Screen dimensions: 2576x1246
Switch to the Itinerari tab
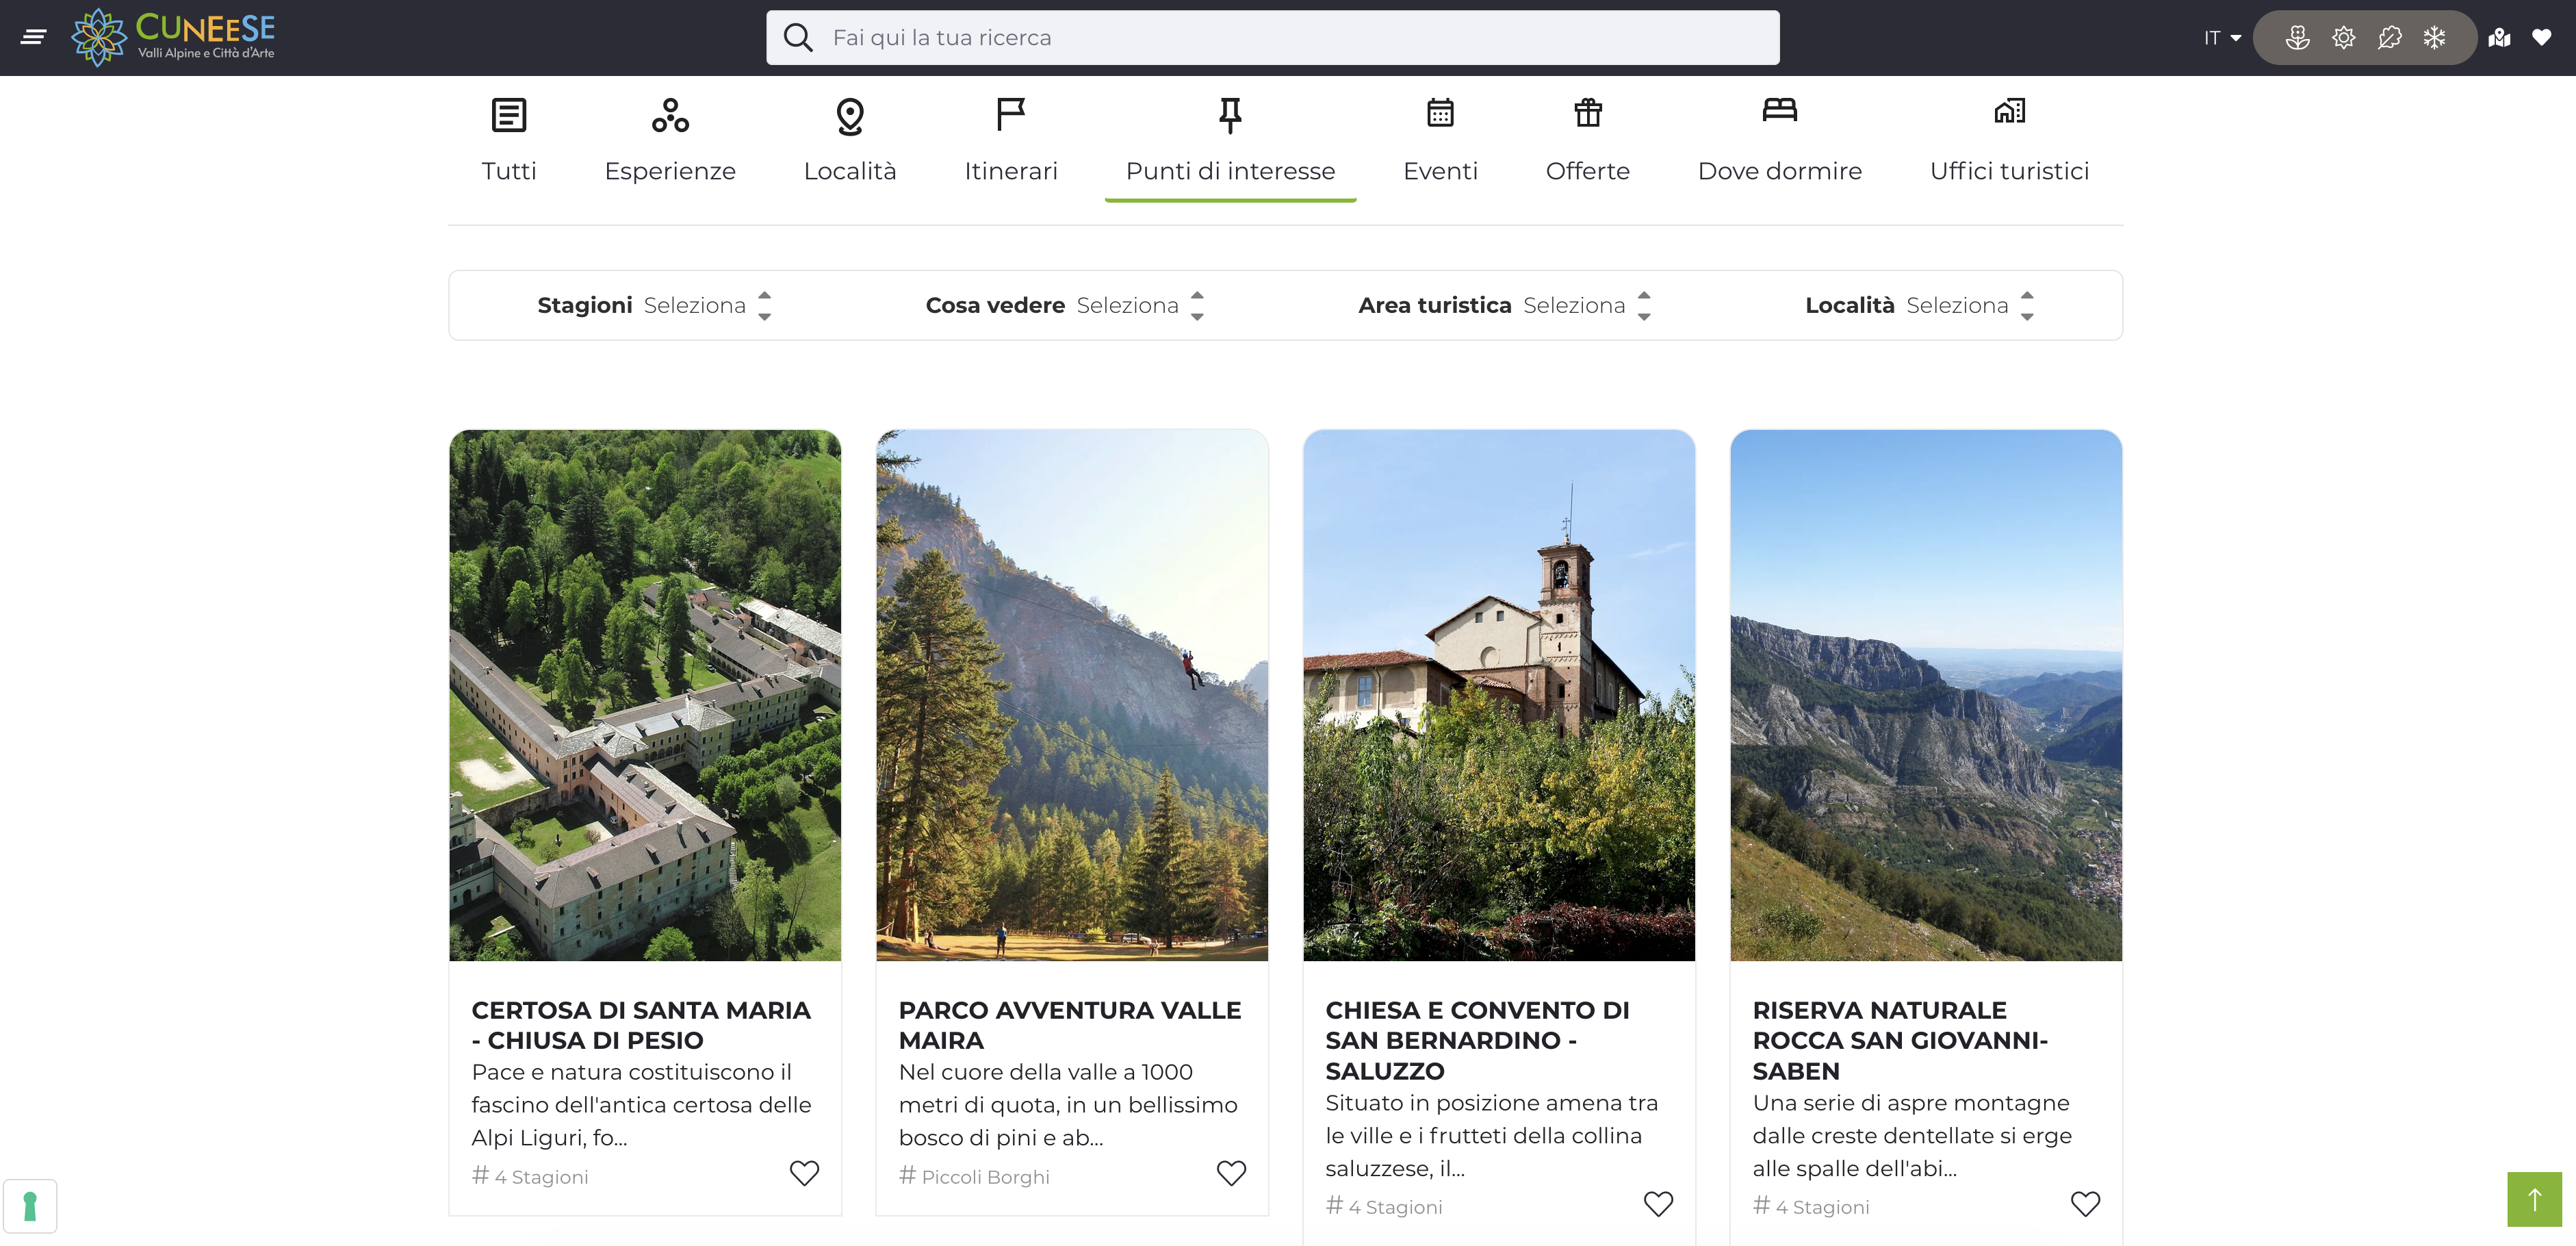[x=1011, y=142]
